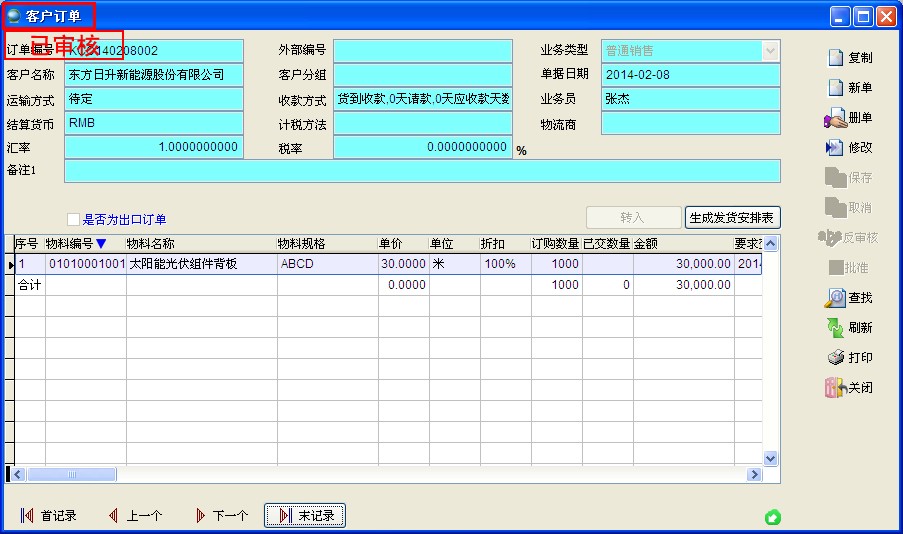
Task: Click 反审核 to un-approve the order
Action: coord(848,237)
